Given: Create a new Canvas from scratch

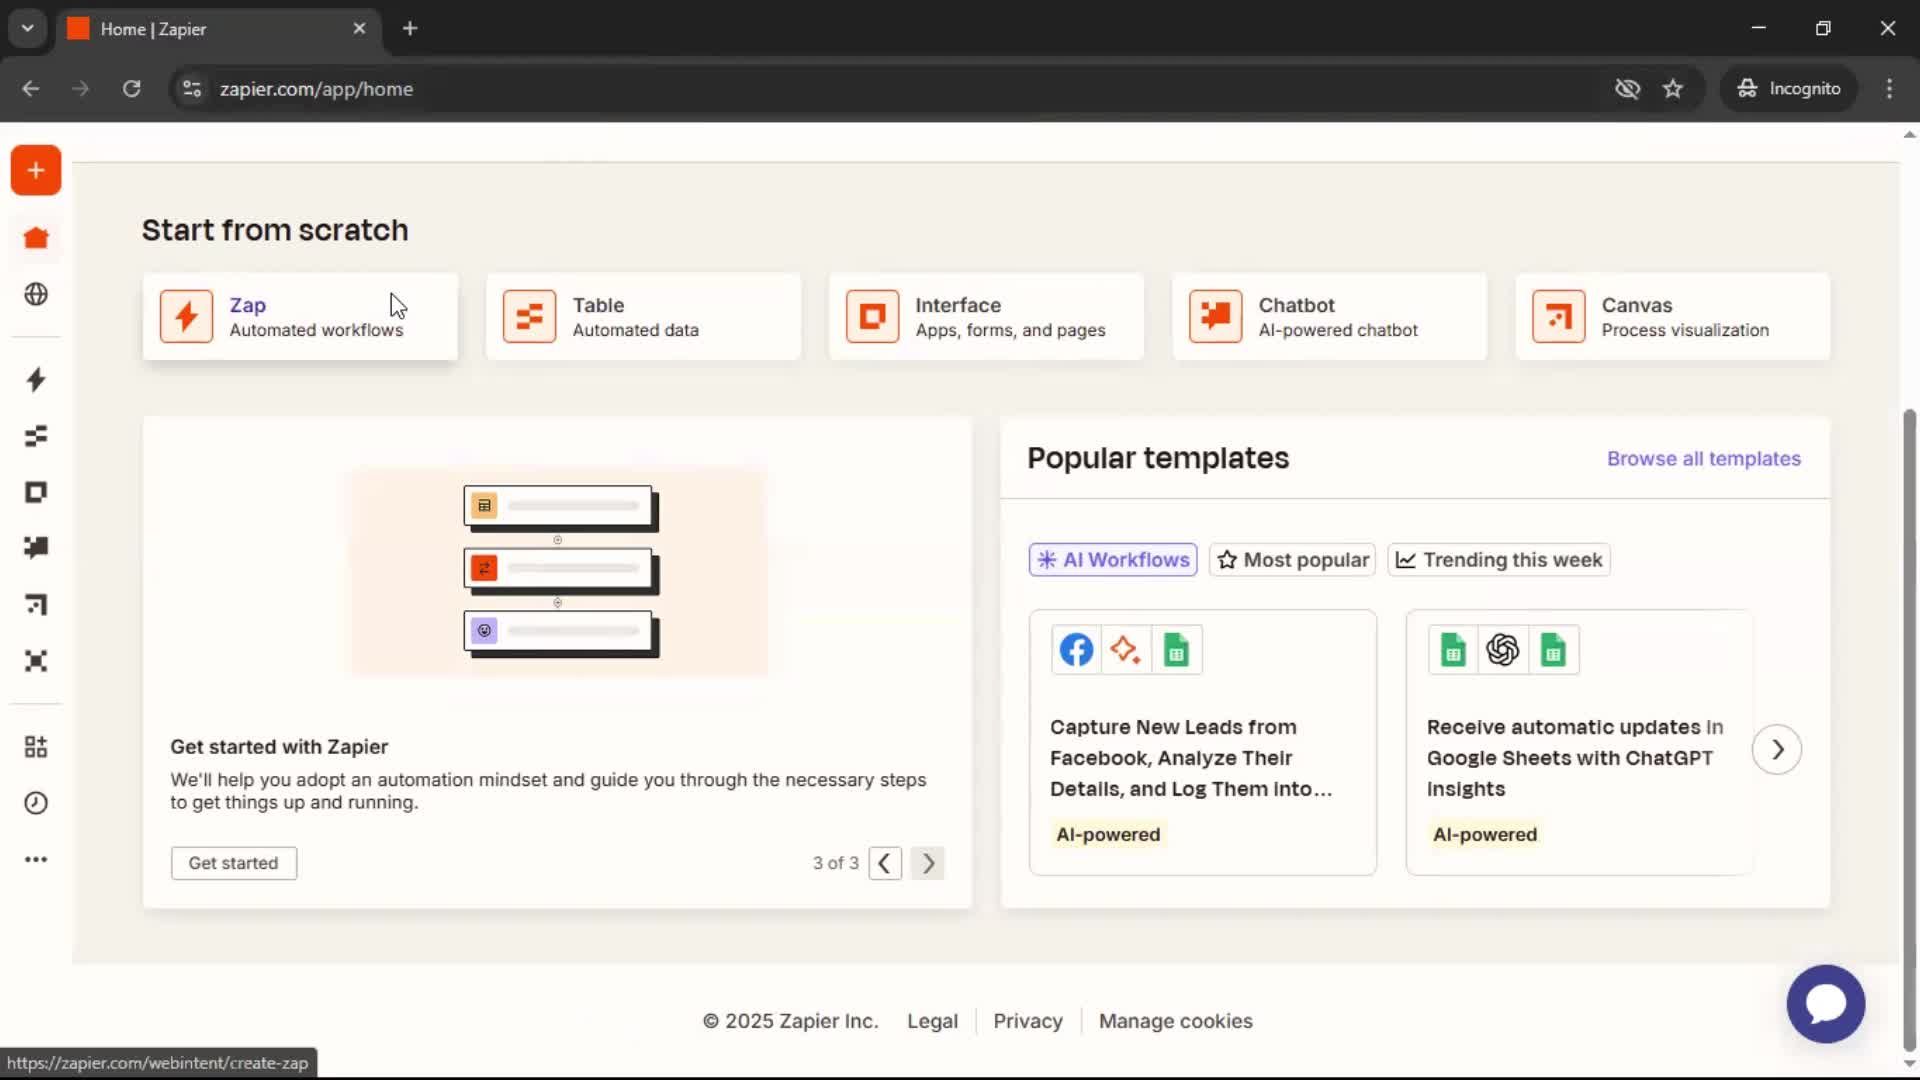Looking at the screenshot, I should pos(1673,317).
